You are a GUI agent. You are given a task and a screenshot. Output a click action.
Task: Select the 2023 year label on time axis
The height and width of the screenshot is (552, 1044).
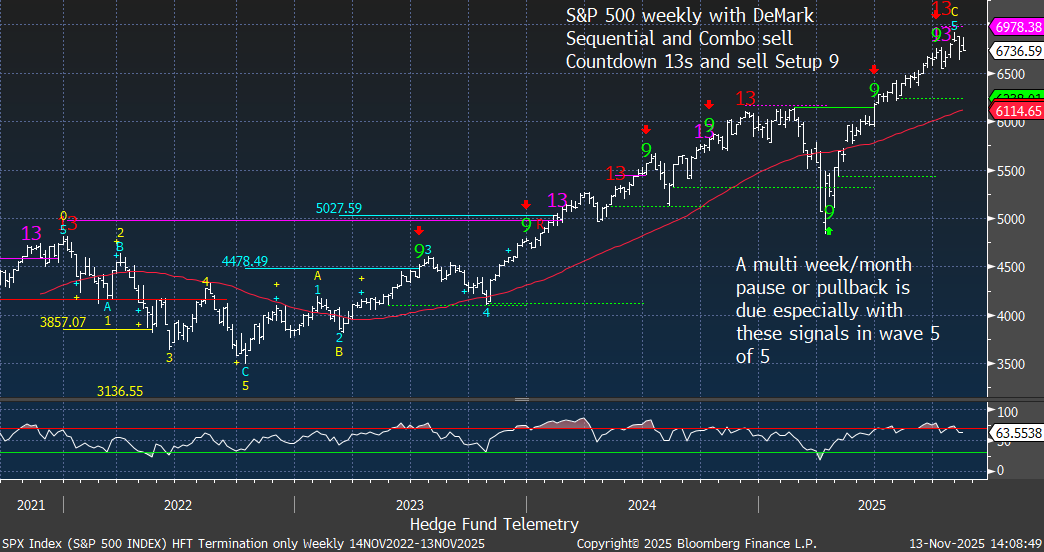[x=410, y=505]
